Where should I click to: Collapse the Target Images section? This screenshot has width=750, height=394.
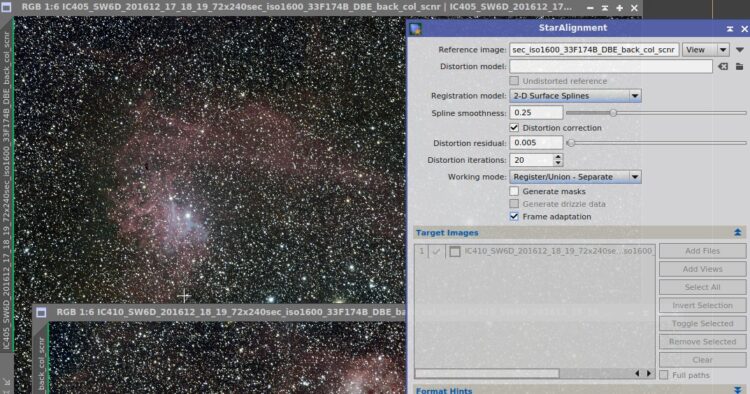pos(738,232)
